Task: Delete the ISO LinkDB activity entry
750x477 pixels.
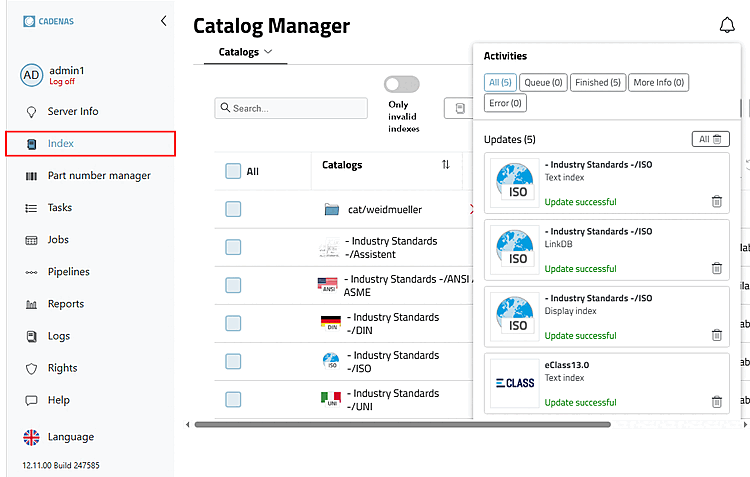Action: (716, 268)
